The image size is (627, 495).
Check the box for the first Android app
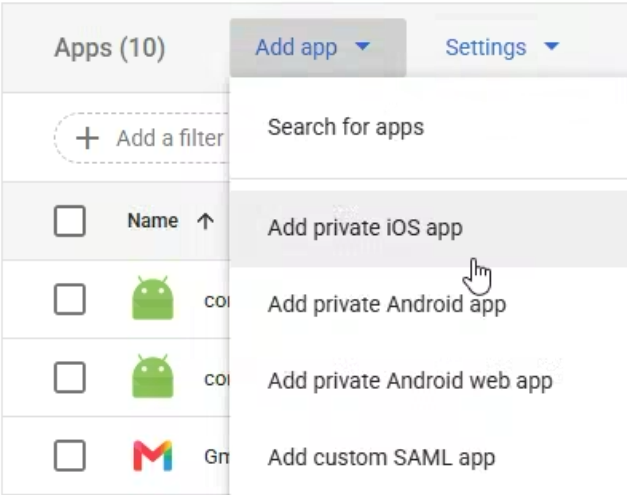click(70, 299)
